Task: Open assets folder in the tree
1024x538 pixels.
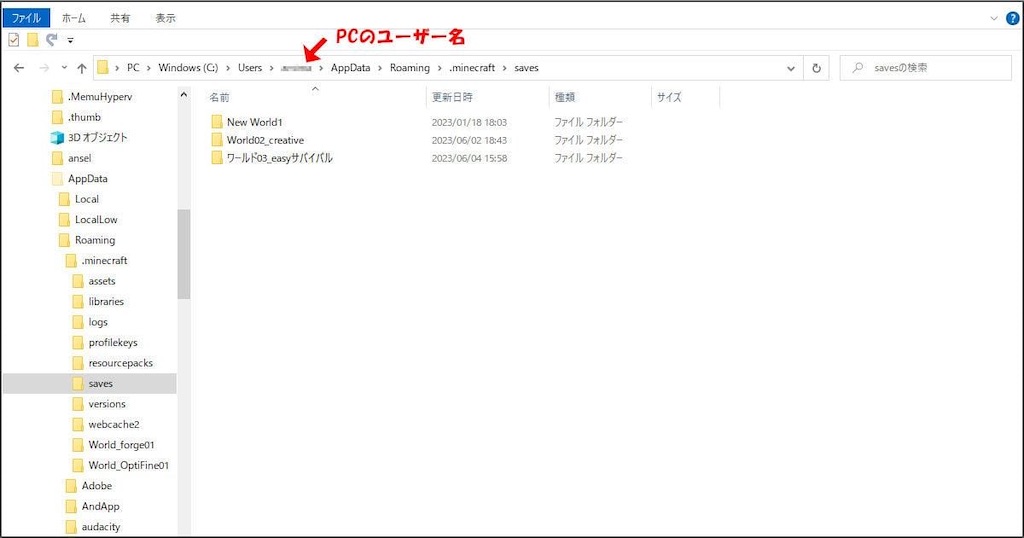Action: (x=102, y=281)
